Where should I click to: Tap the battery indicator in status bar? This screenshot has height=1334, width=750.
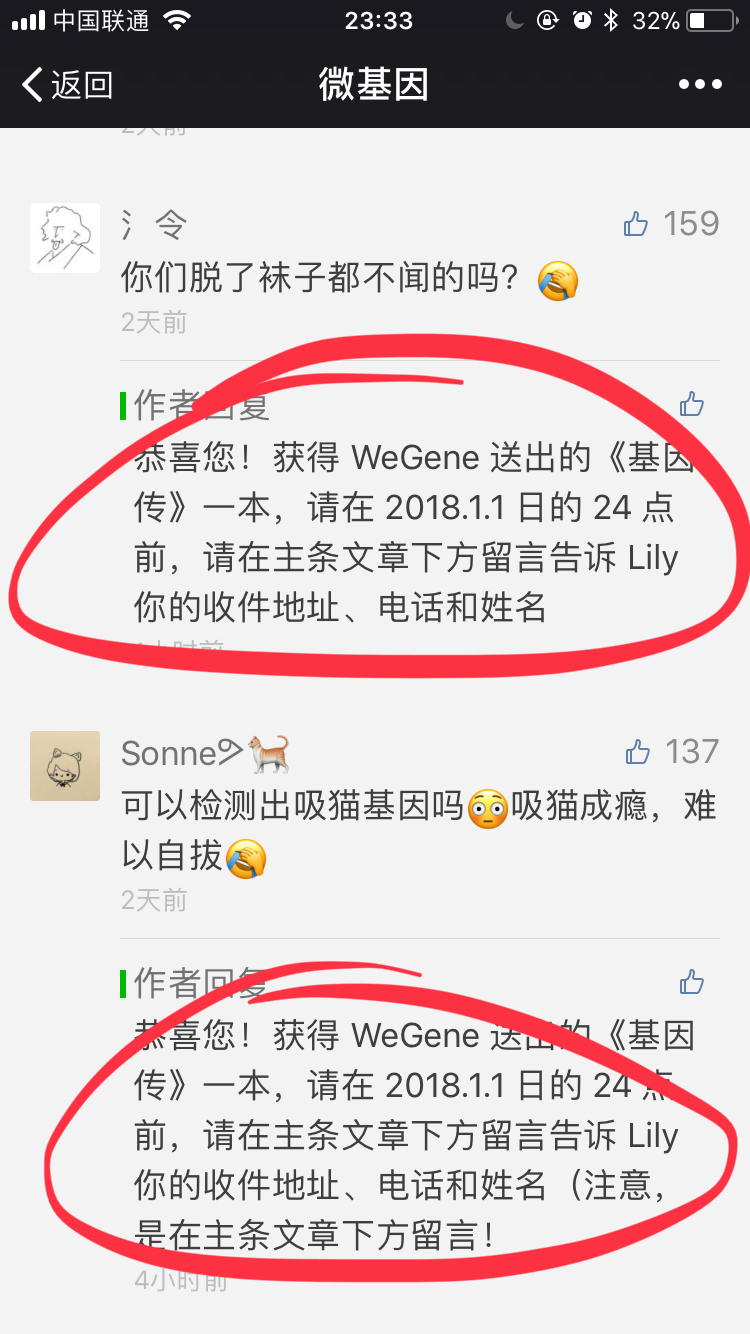711,20
